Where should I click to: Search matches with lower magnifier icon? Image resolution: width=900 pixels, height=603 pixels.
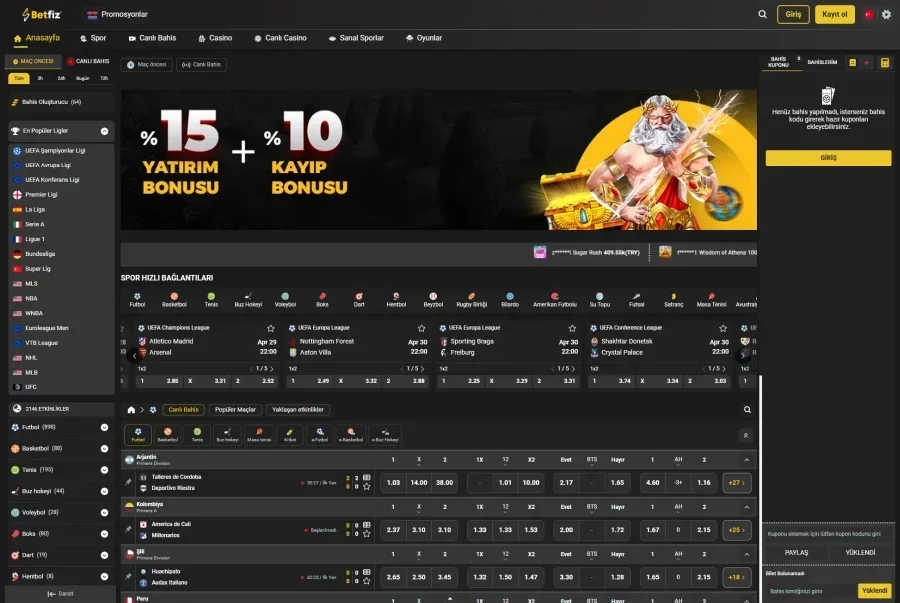pos(747,410)
